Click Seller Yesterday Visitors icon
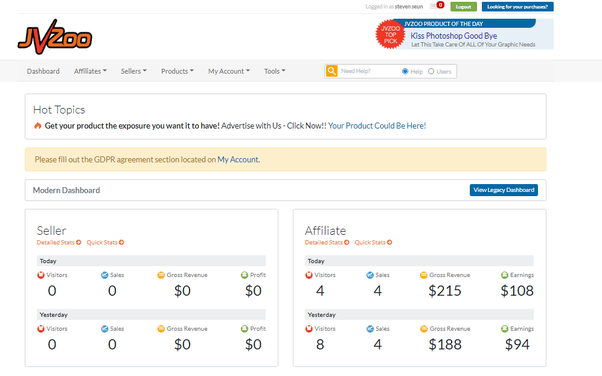602x376 pixels. pyautogui.click(x=41, y=329)
